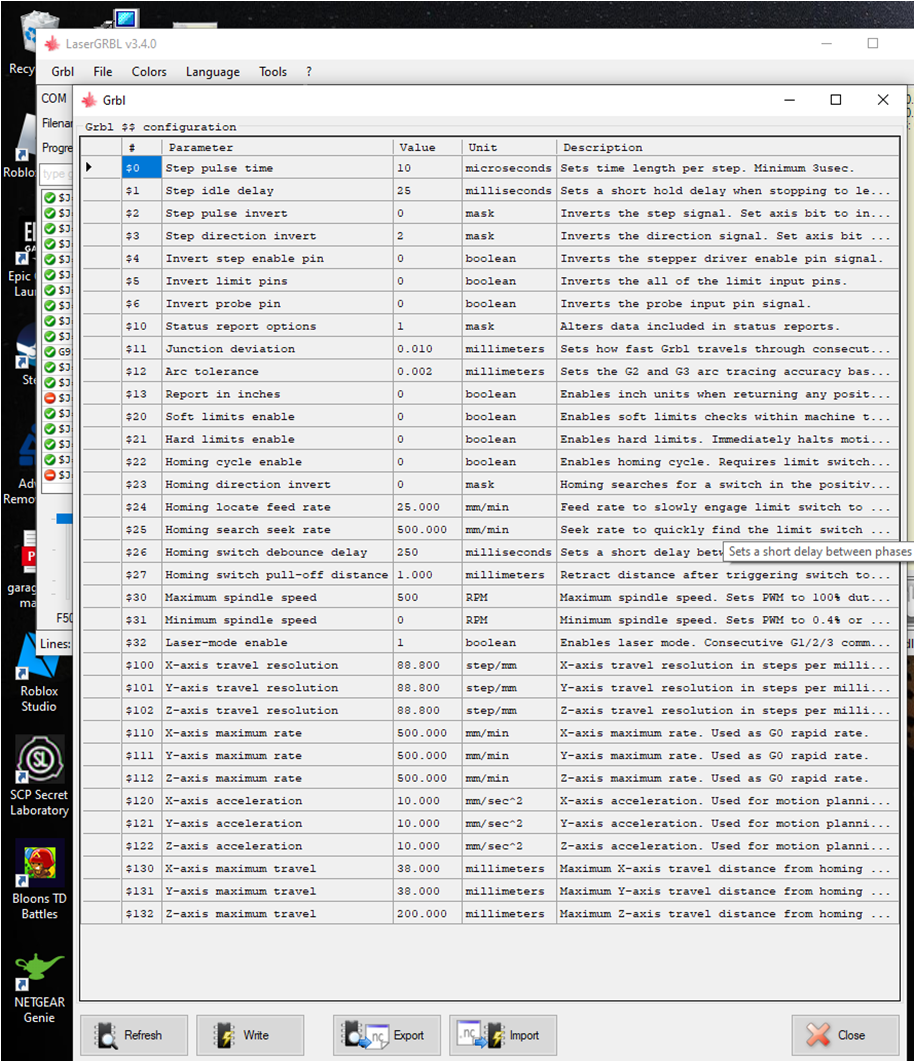Open the Tools menu

(x=273, y=72)
